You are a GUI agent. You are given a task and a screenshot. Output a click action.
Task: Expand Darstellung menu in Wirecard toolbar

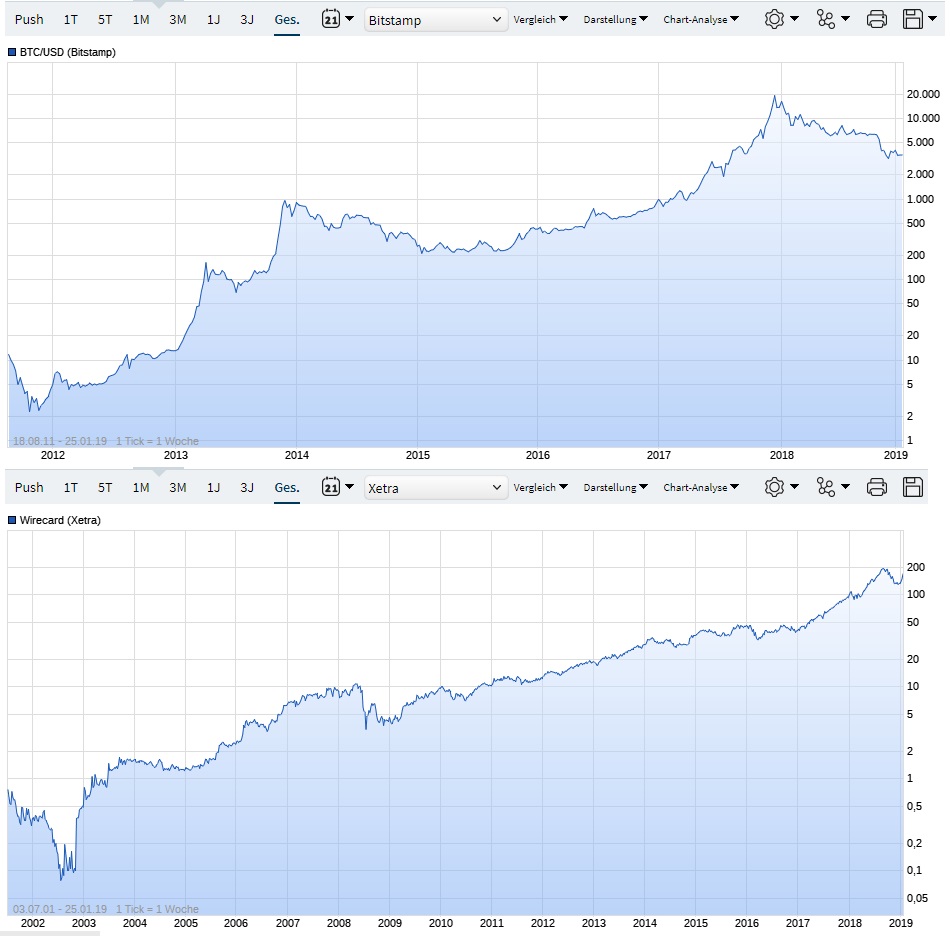616,487
